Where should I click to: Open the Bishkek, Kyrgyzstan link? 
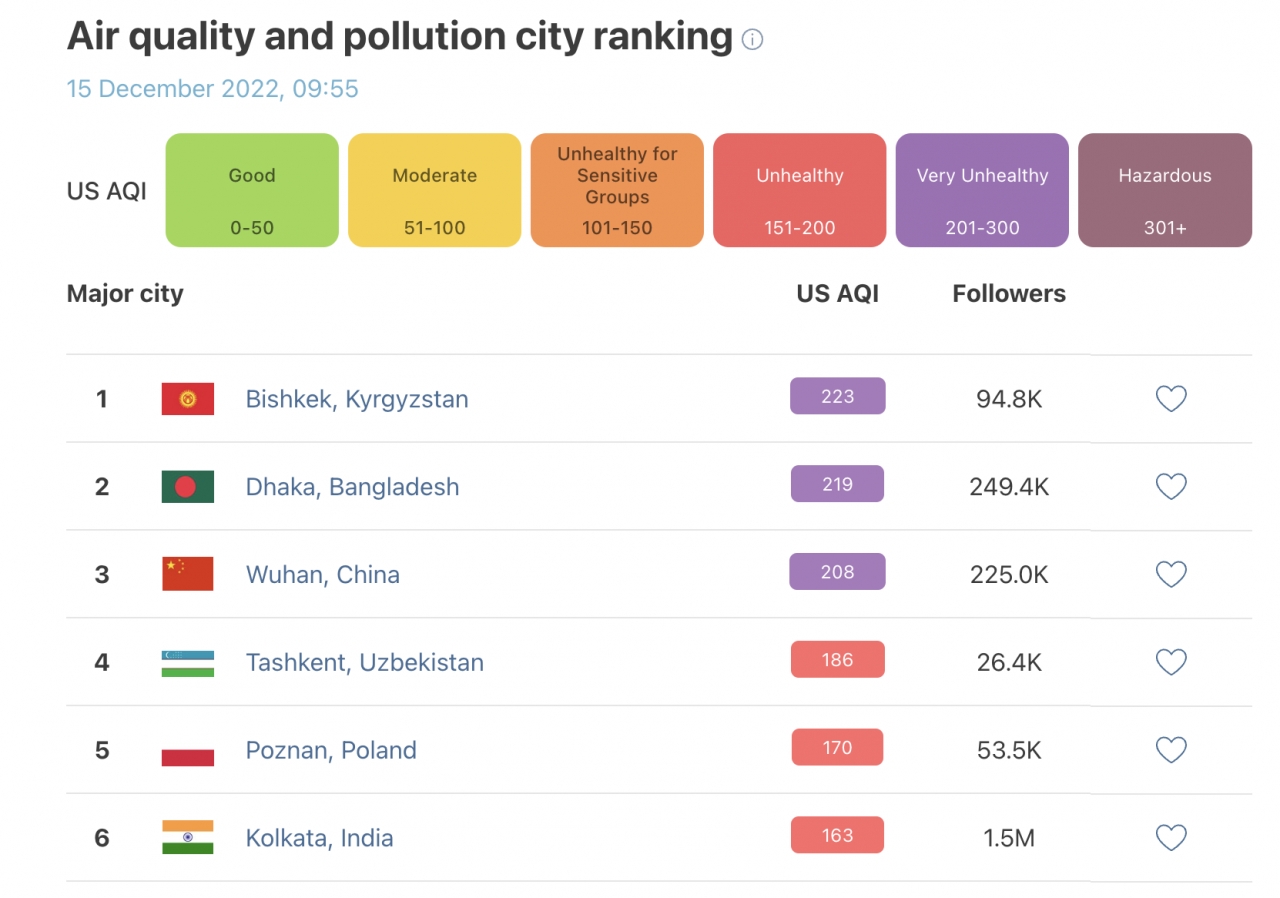(x=357, y=399)
